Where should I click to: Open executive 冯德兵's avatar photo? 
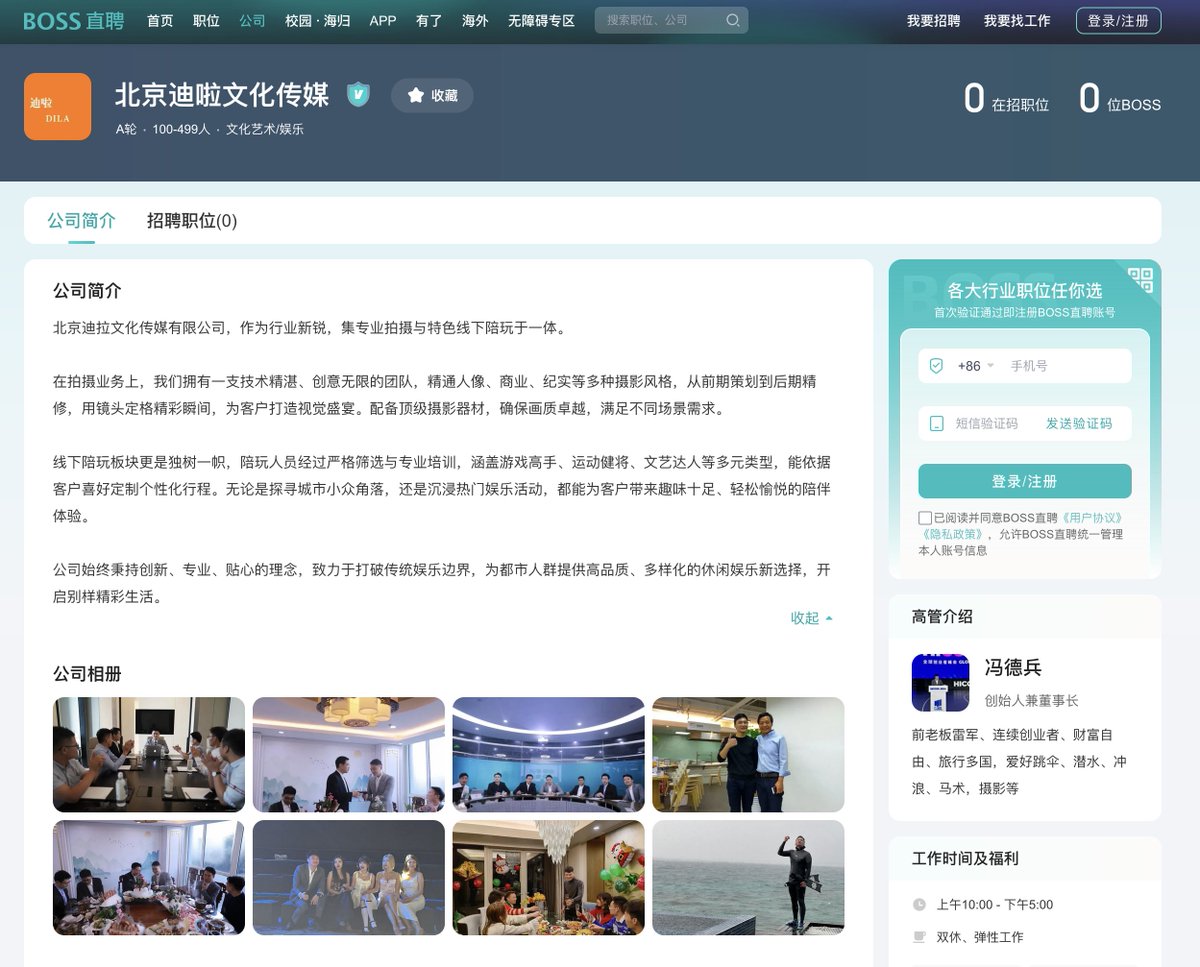click(x=941, y=682)
